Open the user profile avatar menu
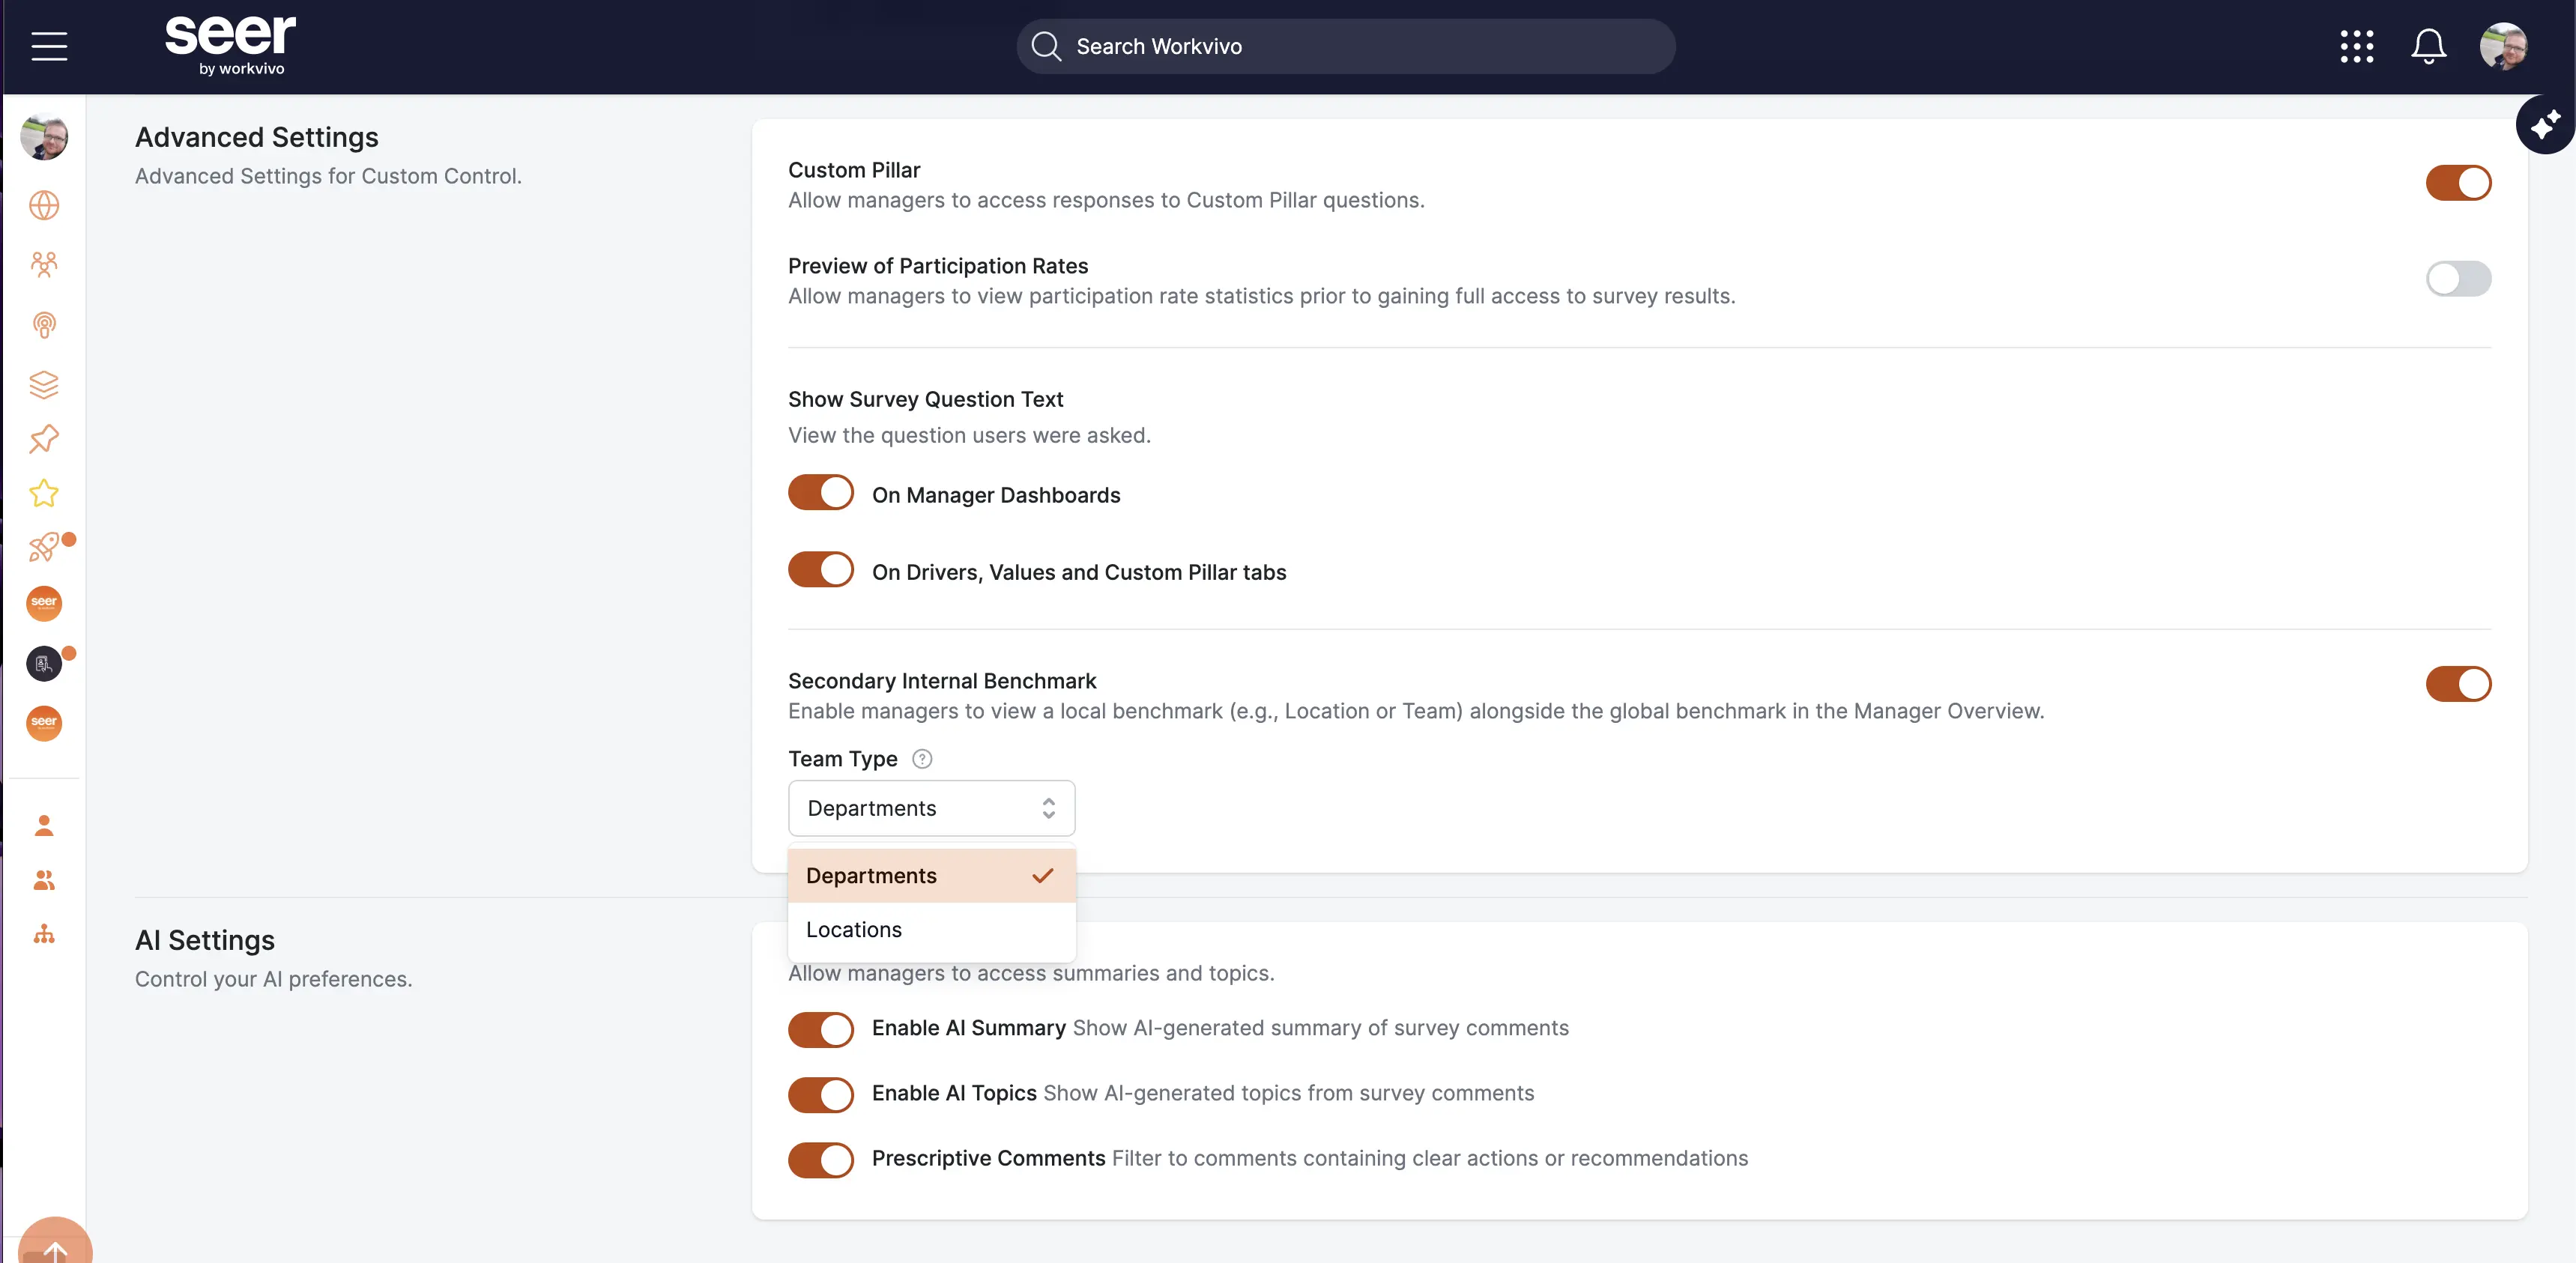Viewport: 2576px width, 1263px height. 2503,46
